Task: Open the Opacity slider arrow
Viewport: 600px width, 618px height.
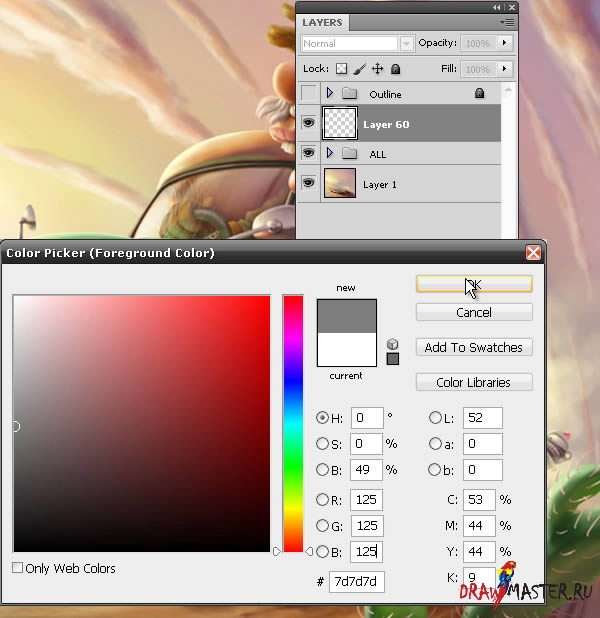Action: point(504,43)
